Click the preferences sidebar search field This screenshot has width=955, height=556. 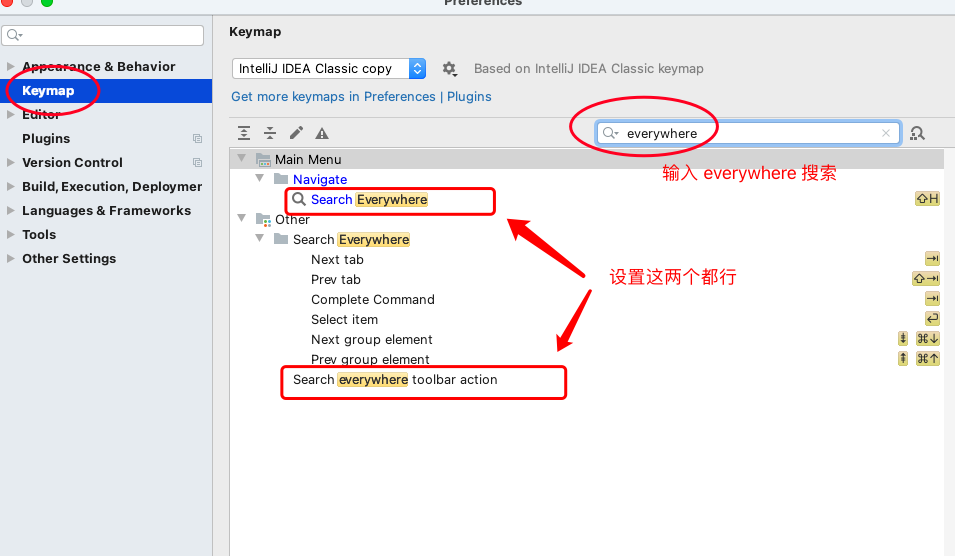point(102,35)
